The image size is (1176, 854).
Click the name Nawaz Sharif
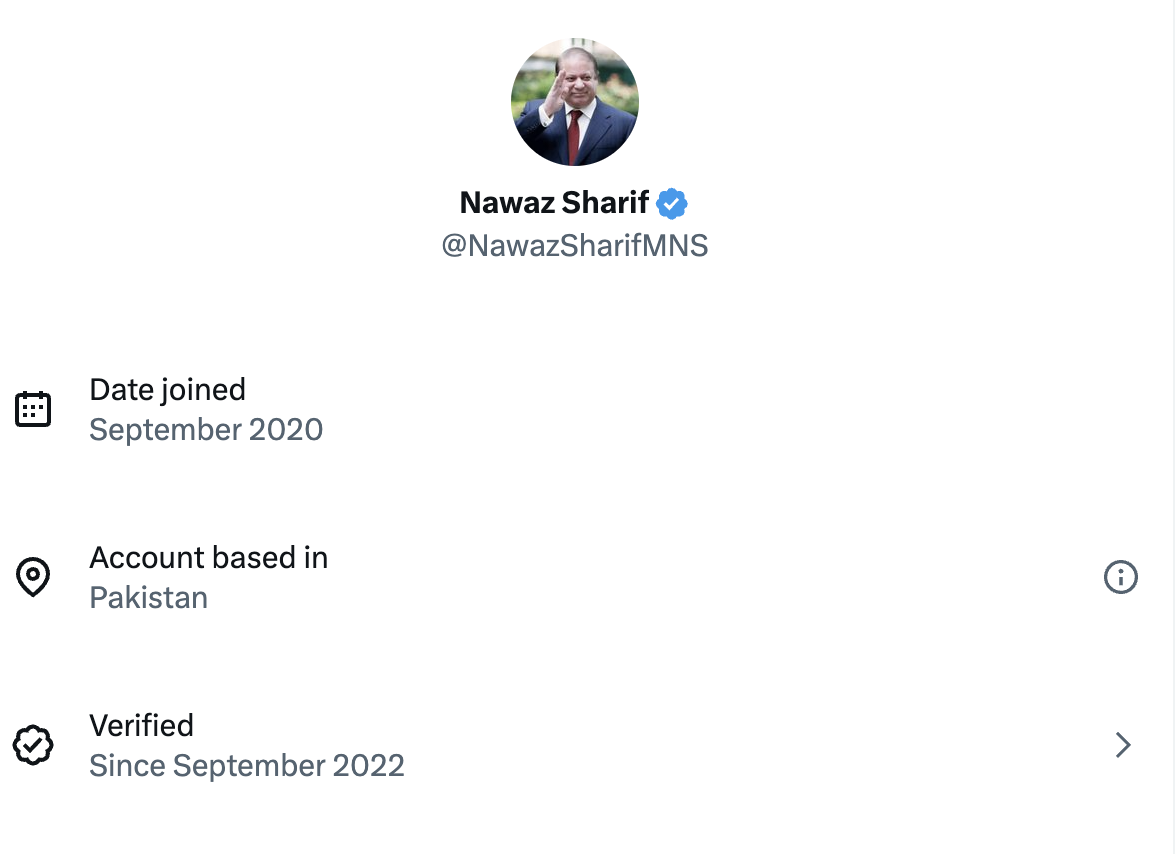[555, 202]
